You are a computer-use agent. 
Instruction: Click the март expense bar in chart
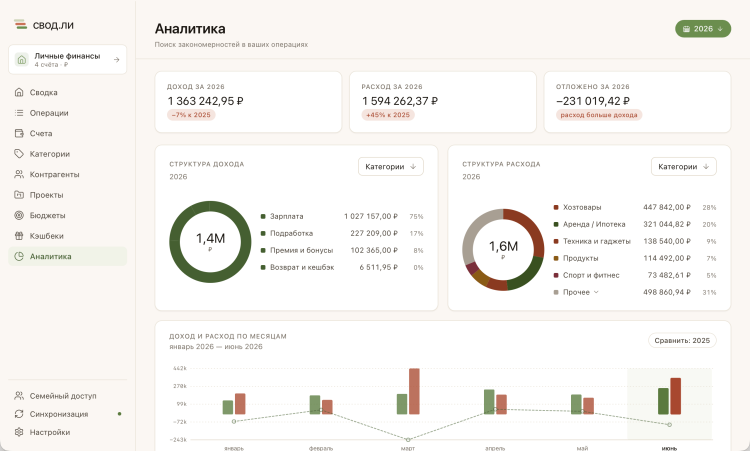click(414, 391)
